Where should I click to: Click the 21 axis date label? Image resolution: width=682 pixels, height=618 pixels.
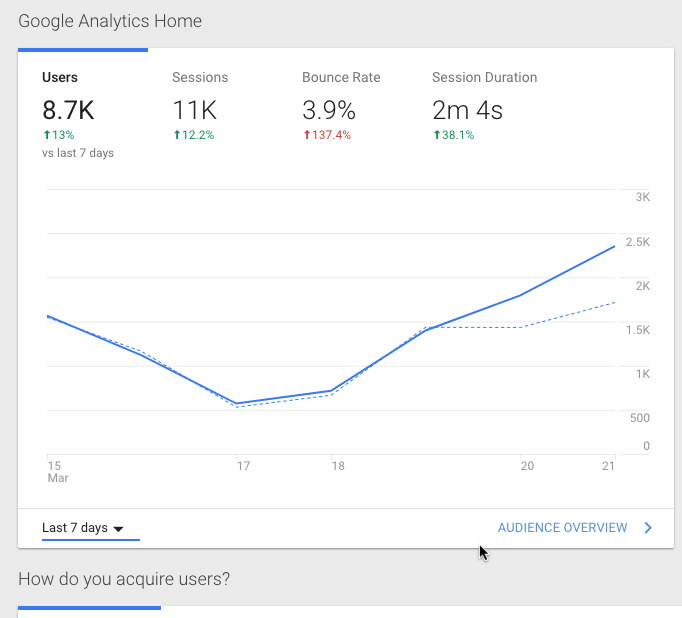coord(608,466)
